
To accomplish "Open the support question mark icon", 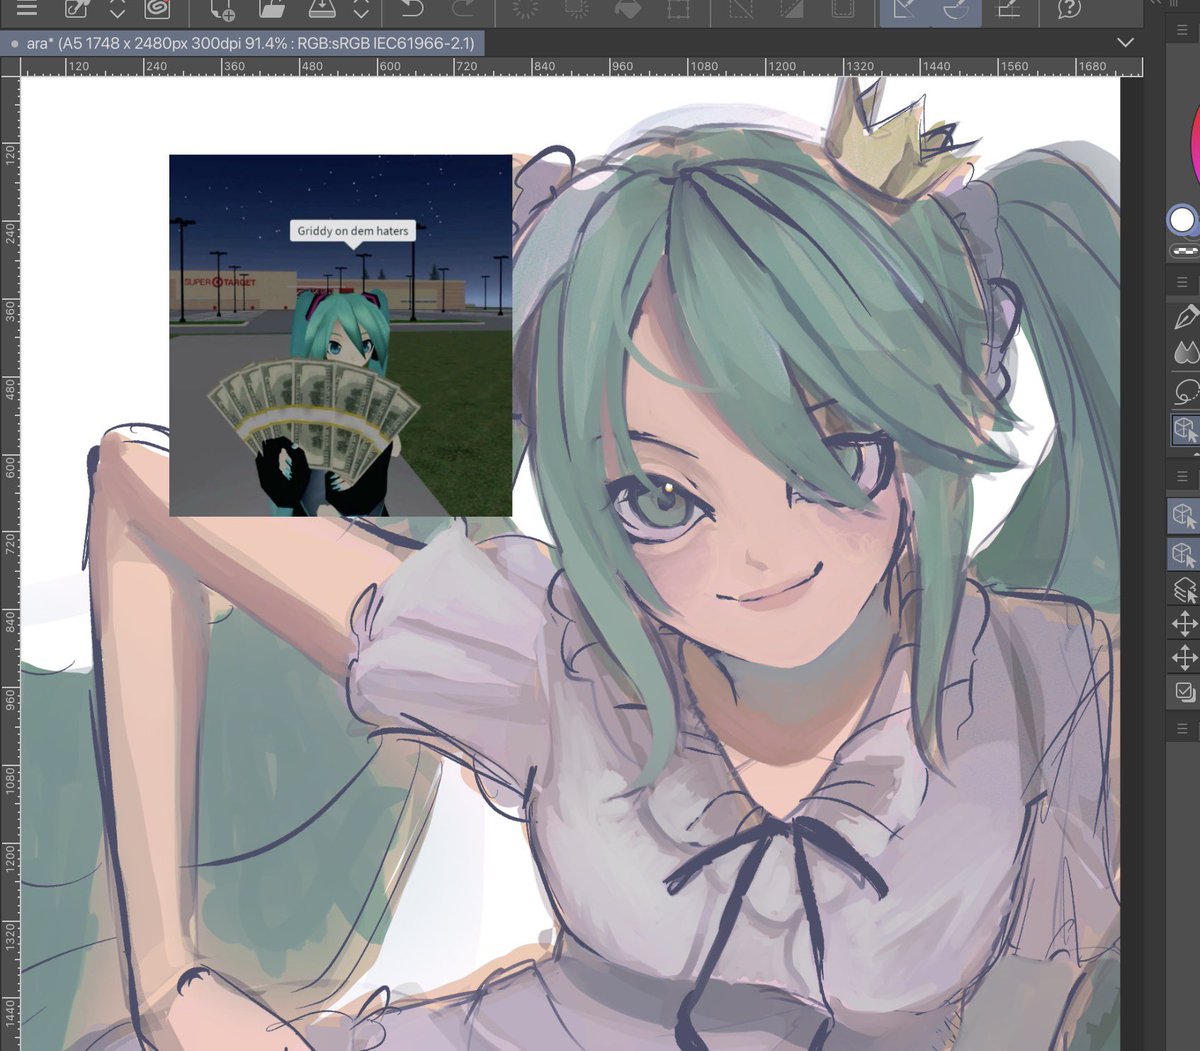I will [x=1069, y=9].
